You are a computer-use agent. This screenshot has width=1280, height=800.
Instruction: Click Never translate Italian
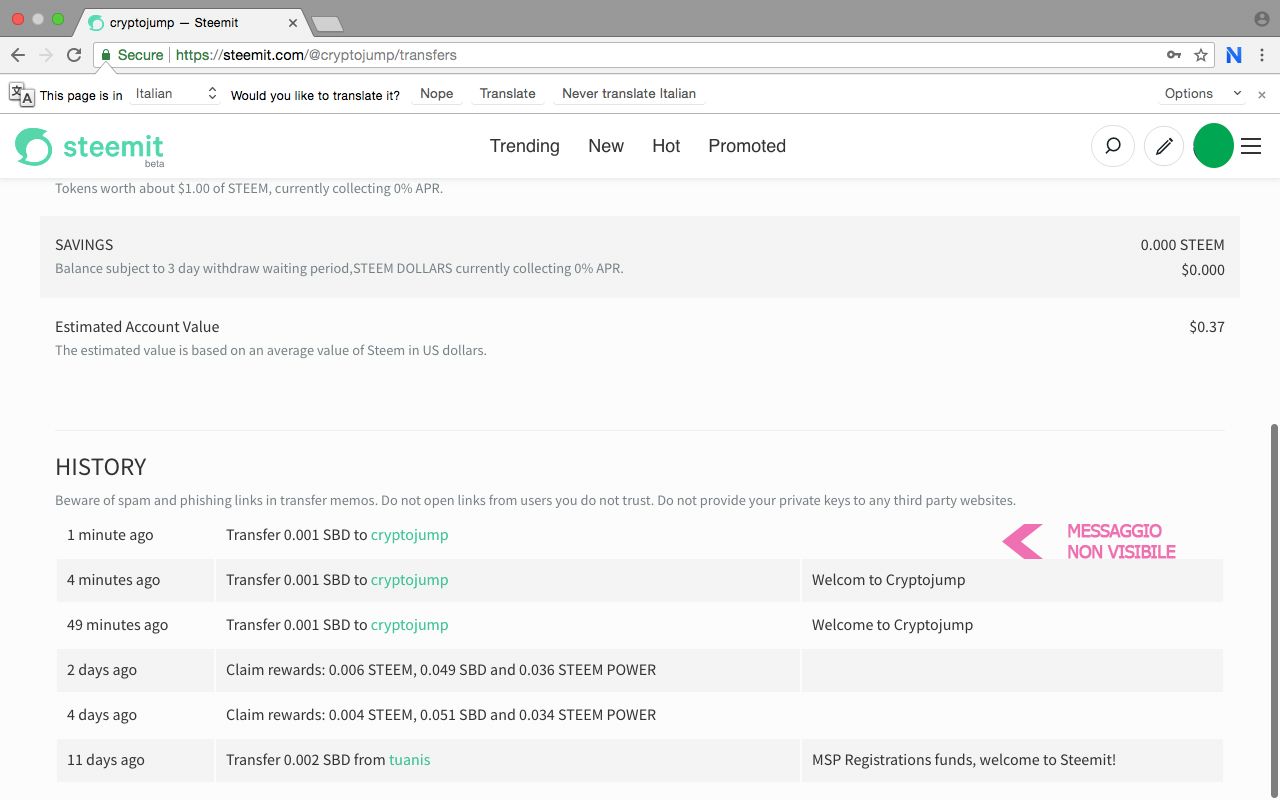[628, 93]
